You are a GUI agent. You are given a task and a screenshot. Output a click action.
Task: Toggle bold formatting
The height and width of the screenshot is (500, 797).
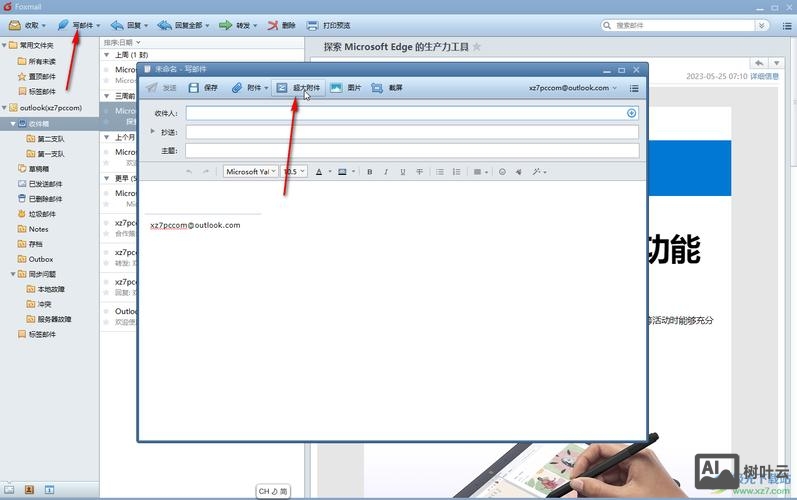point(370,172)
